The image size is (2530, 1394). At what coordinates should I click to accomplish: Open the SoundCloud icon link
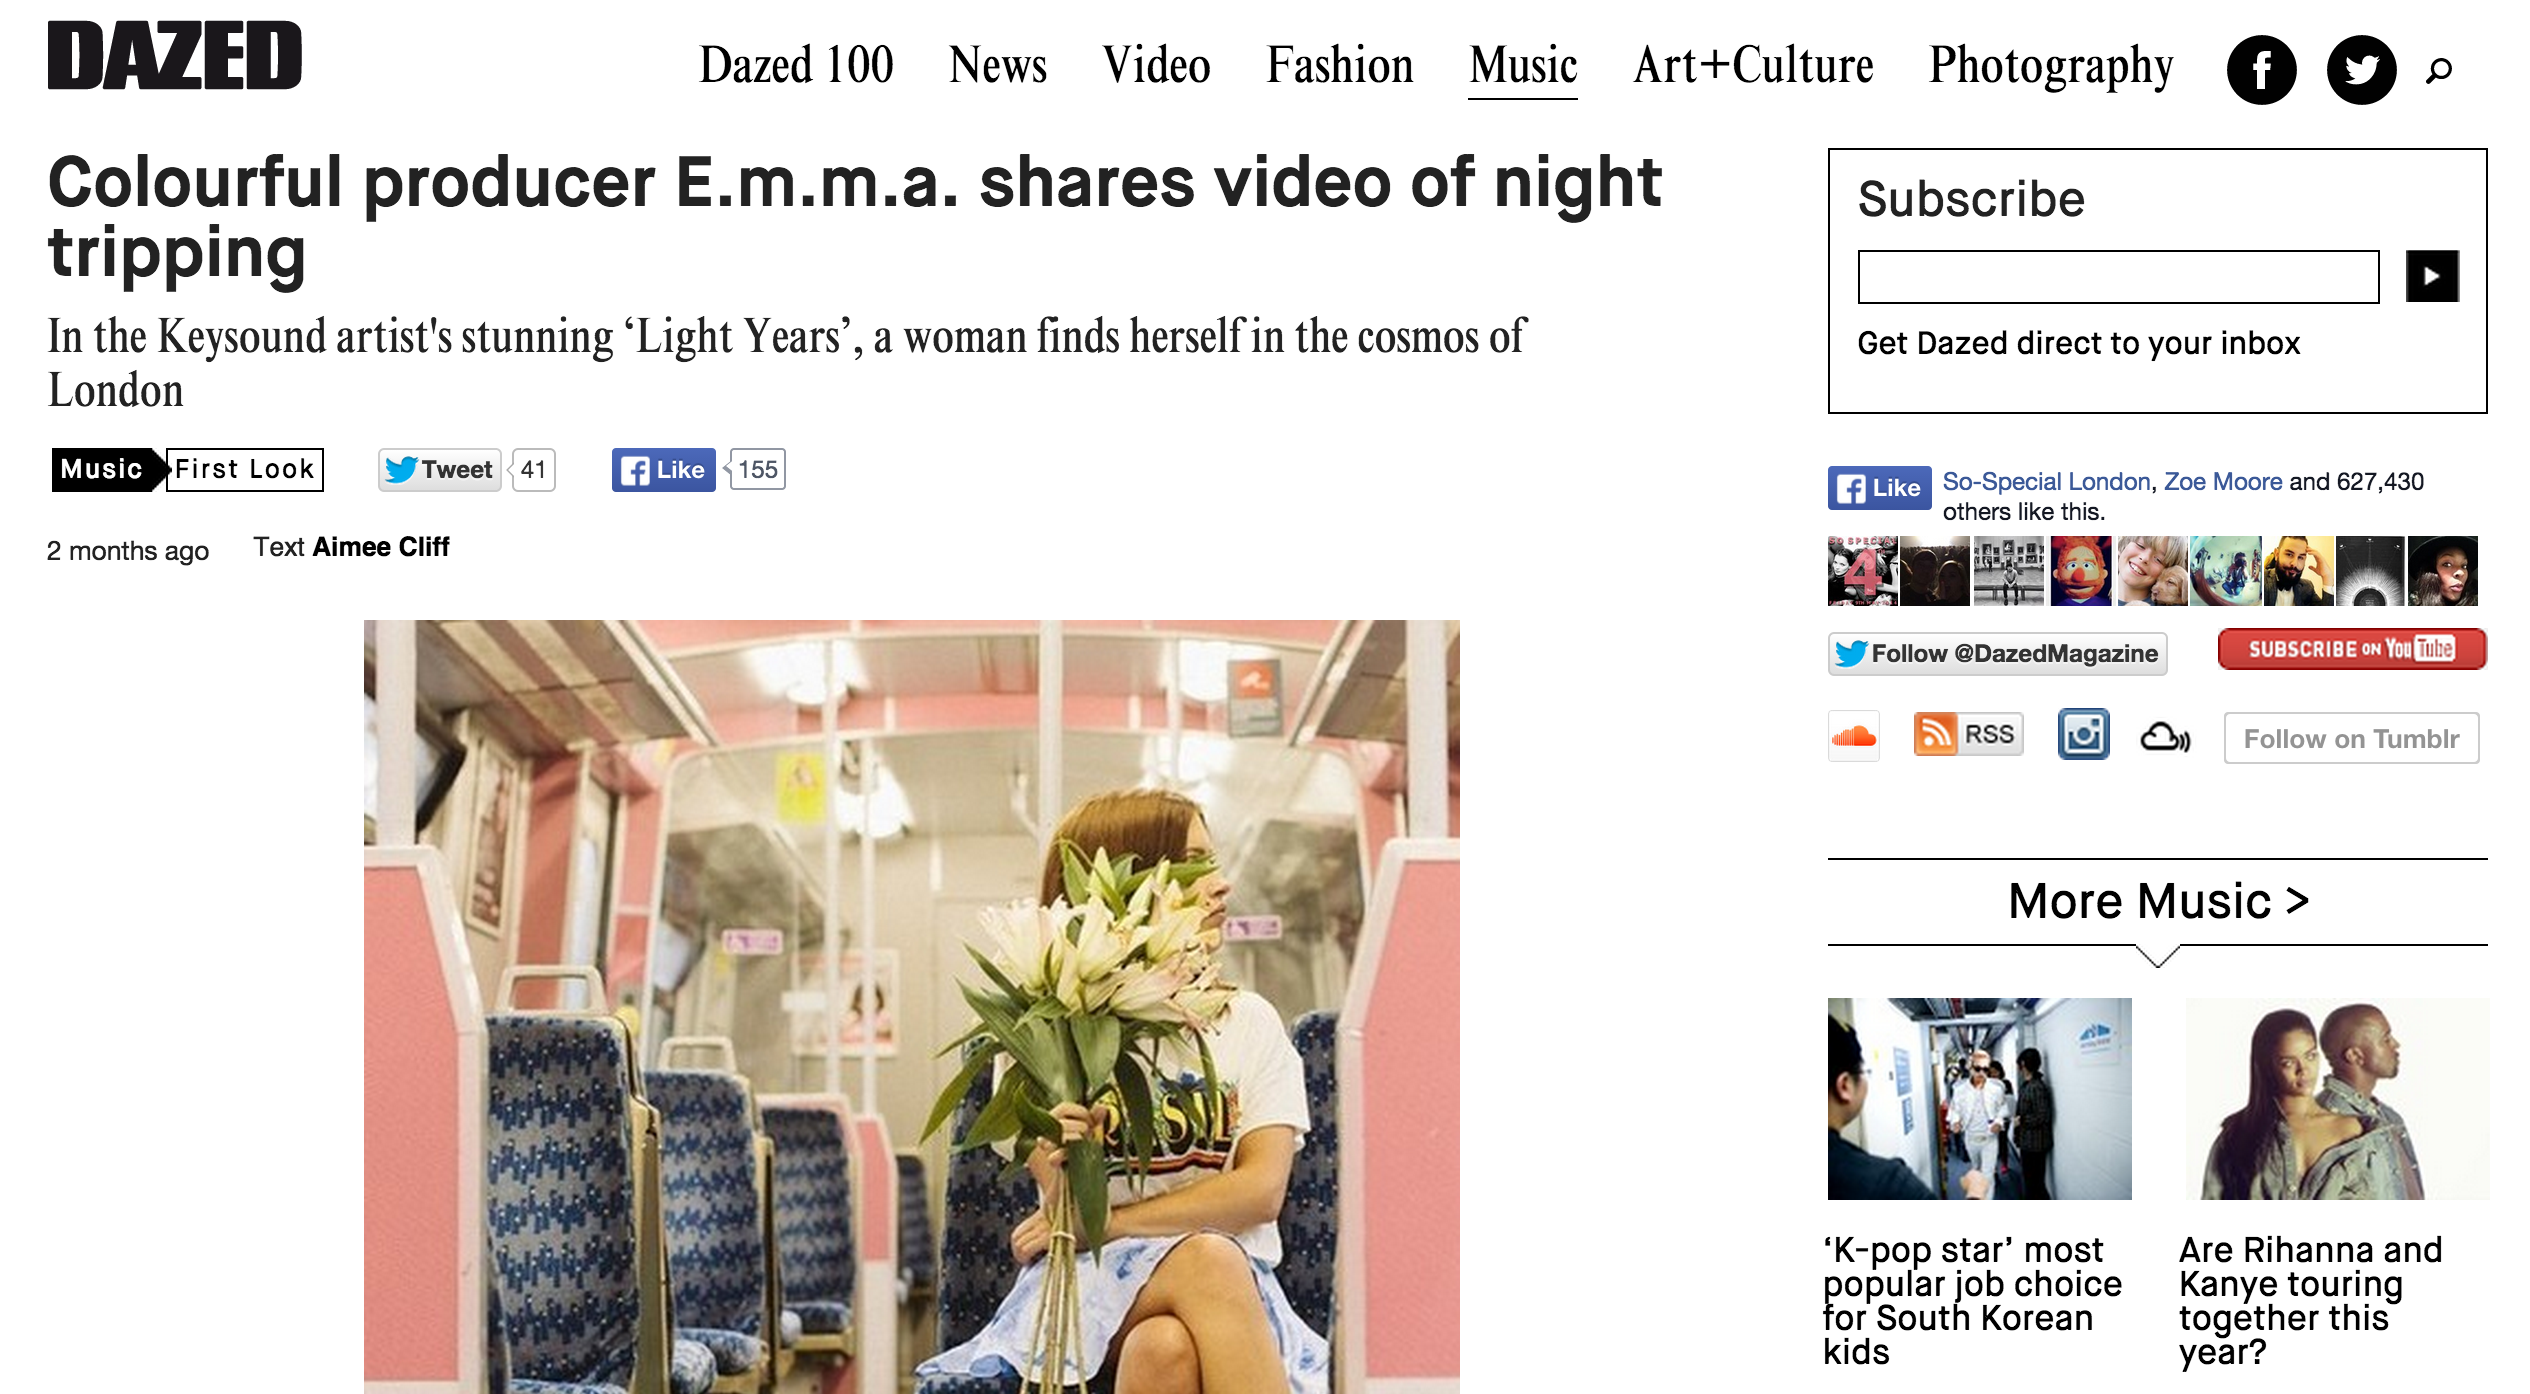pyautogui.click(x=1854, y=736)
